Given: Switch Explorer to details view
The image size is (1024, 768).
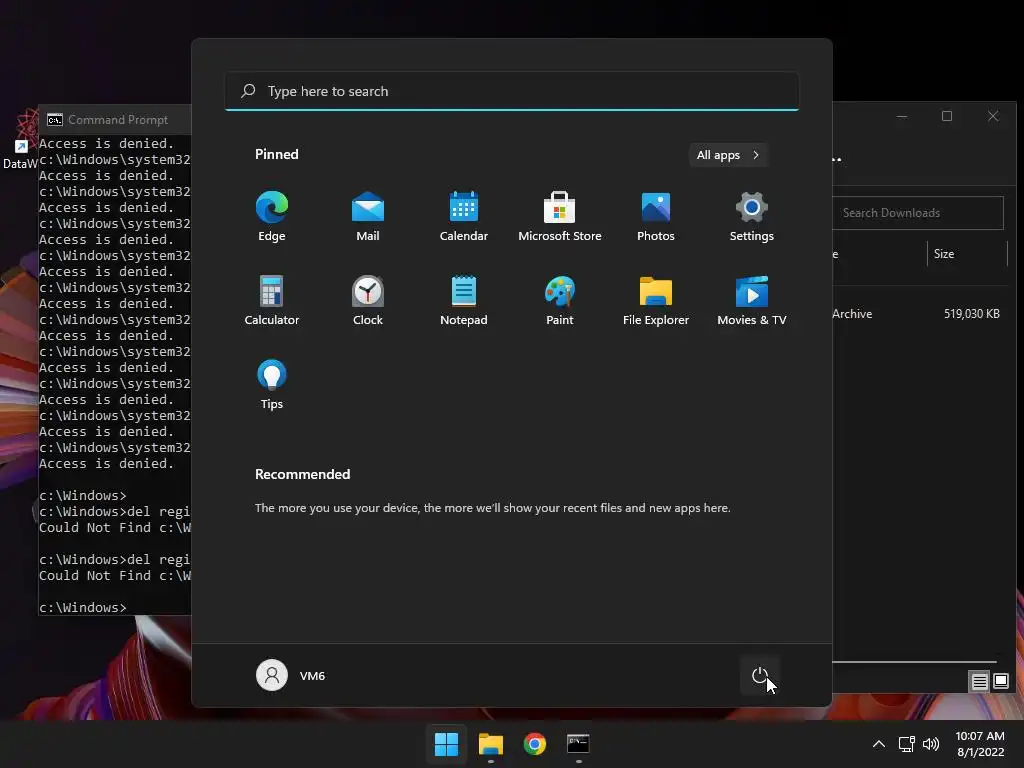Looking at the screenshot, I should 979,682.
